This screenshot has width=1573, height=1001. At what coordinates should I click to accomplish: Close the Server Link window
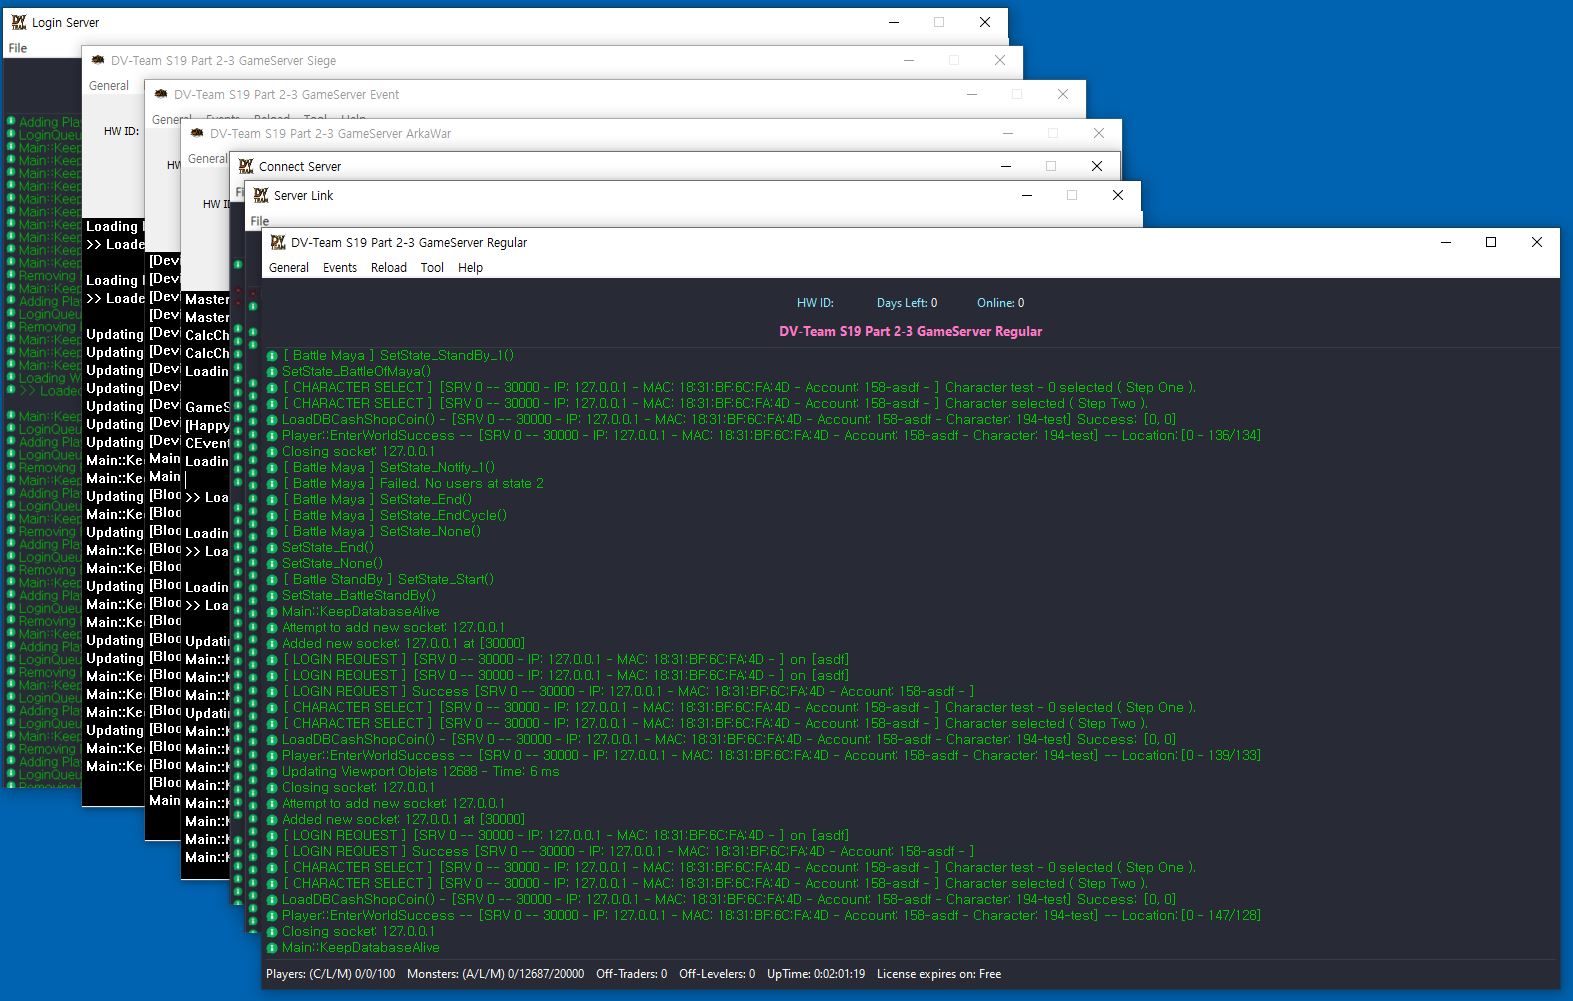tap(1118, 195)
